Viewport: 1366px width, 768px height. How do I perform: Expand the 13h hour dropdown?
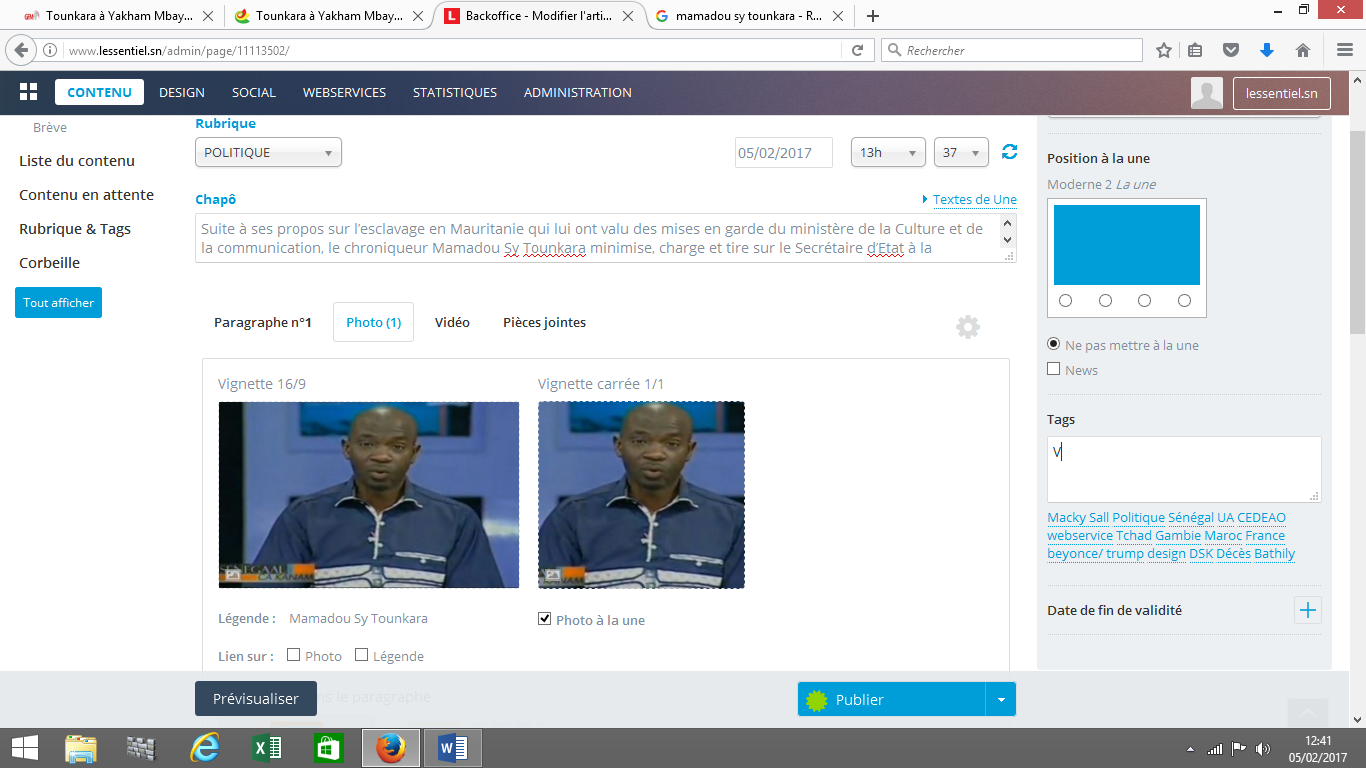point(887,152)
